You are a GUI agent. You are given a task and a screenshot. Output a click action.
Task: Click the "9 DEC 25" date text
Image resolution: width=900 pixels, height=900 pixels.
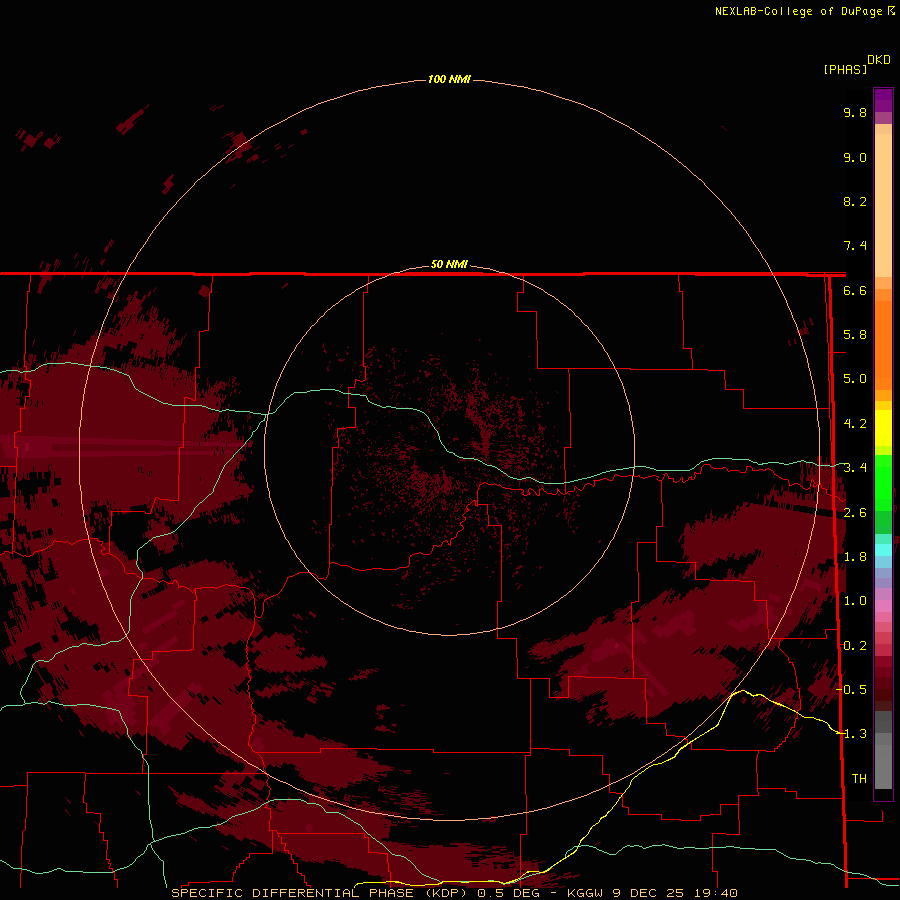click(648, 893)
